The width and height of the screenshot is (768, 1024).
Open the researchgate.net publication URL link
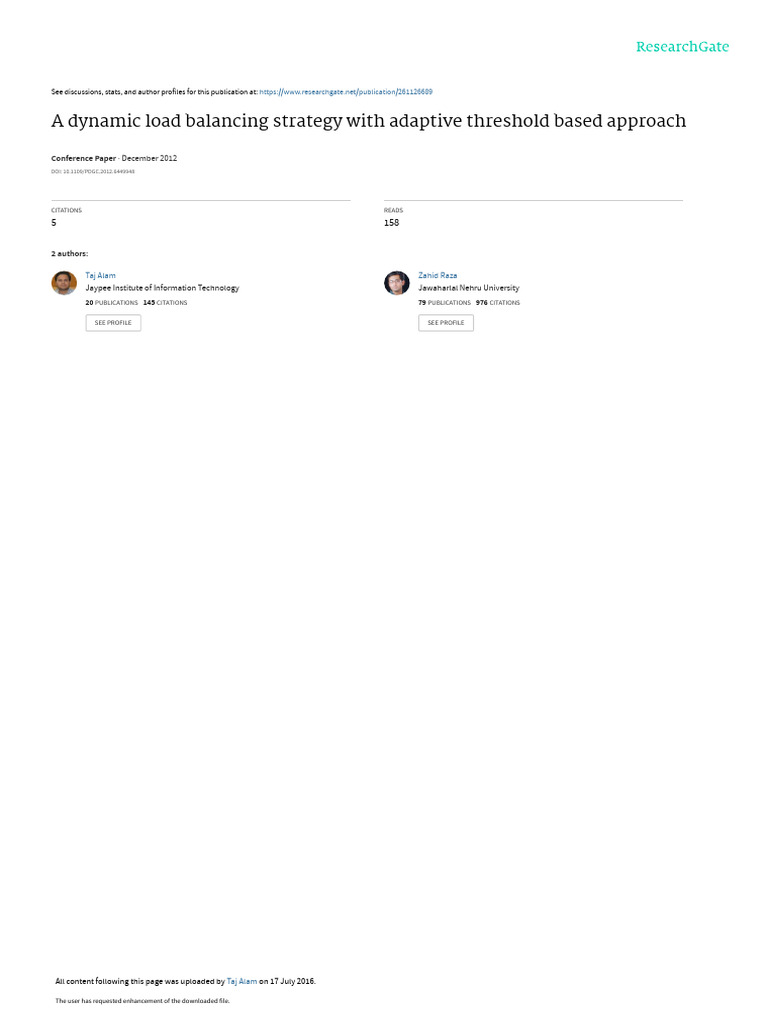click(x=346, y=92)
